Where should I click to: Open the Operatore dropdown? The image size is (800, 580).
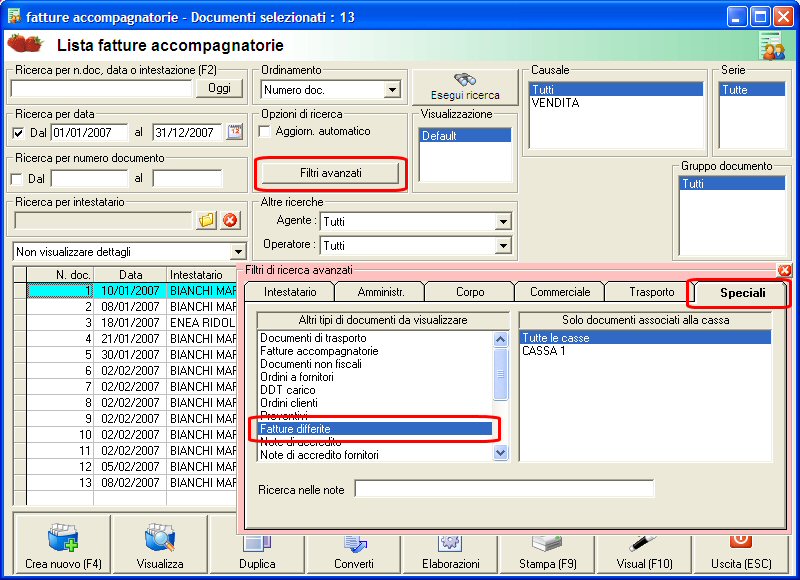pos(503,245)
